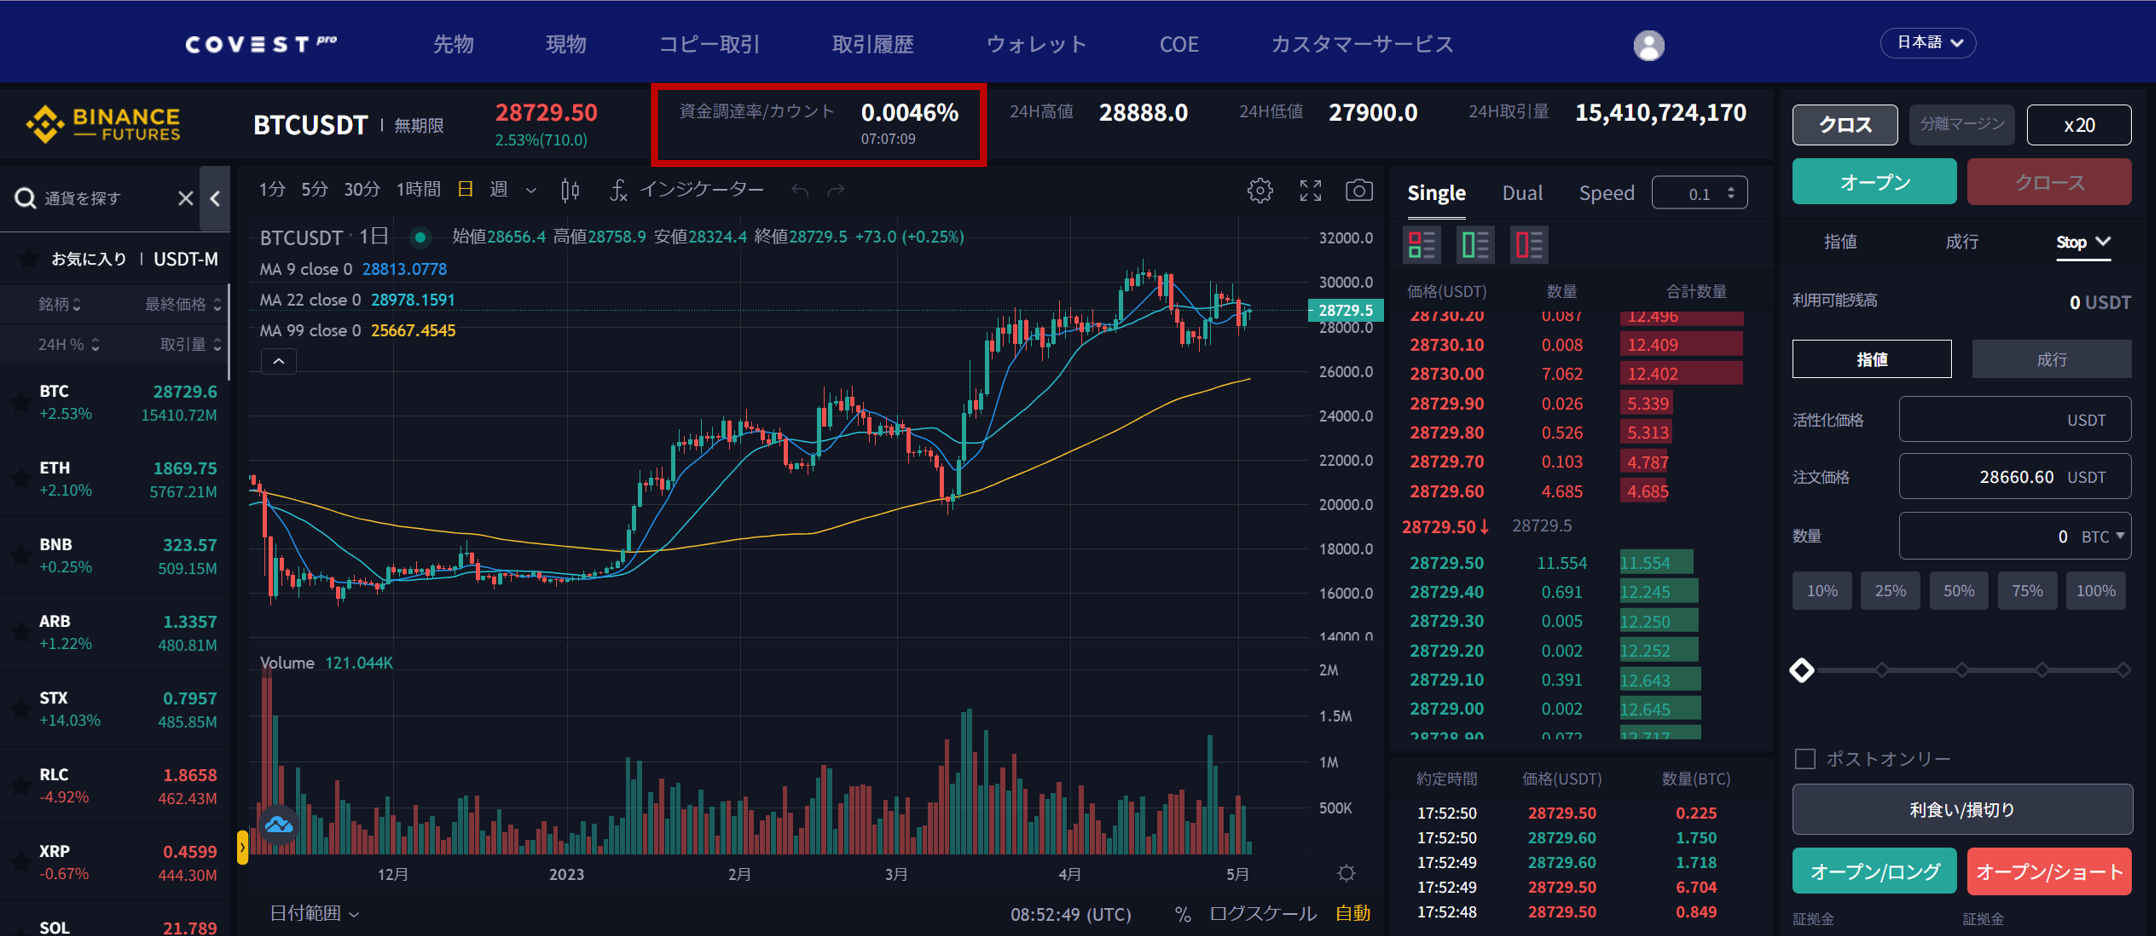The width and height of the screenshot is (2156, 936).
Task: Collapse the MA indicator legend chevron
Action: tap(279, 361)
